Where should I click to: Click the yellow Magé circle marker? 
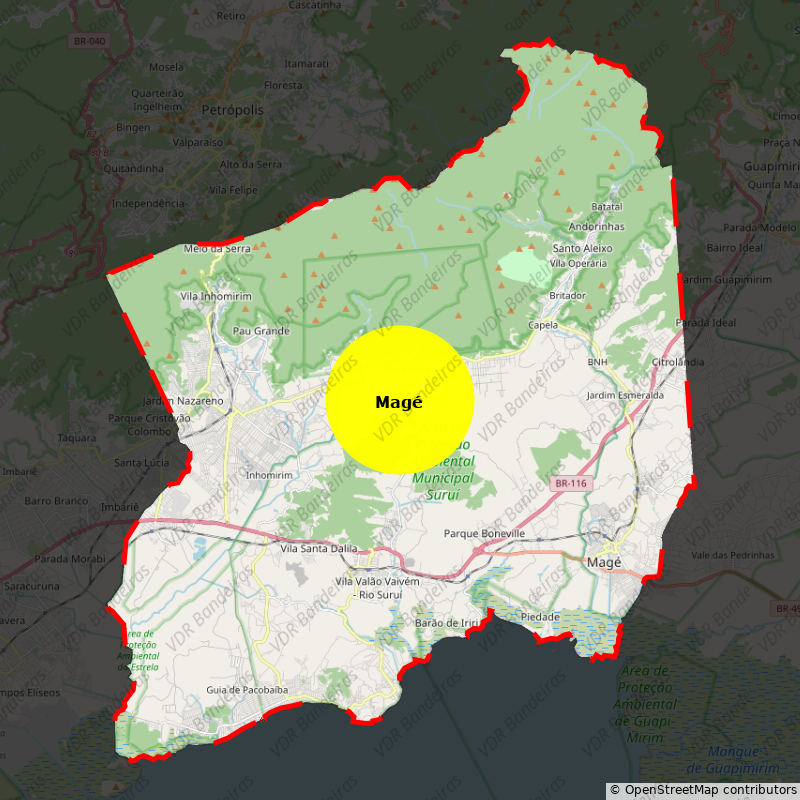(399, 400)
